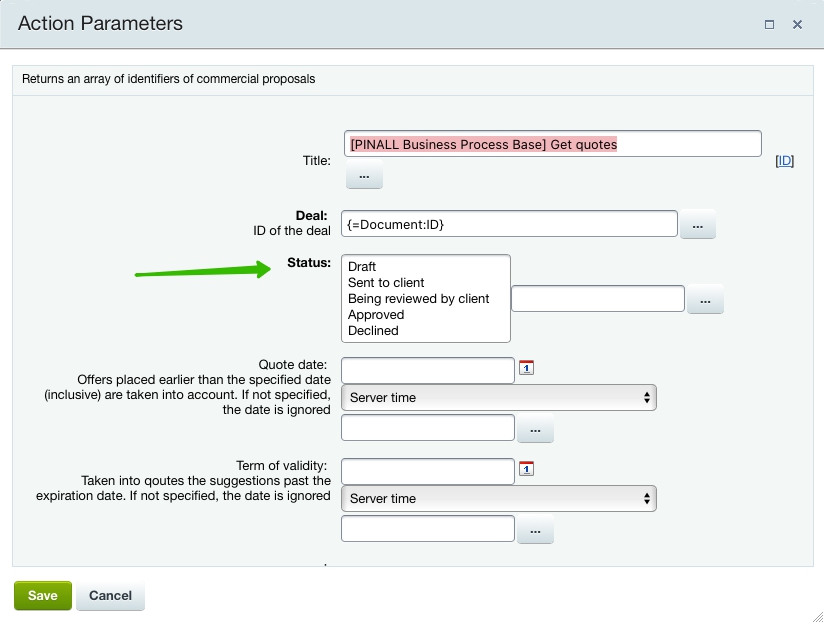Choose Being reviewed by client status
This screenshot has height=622, width=824.
point(418,299)
